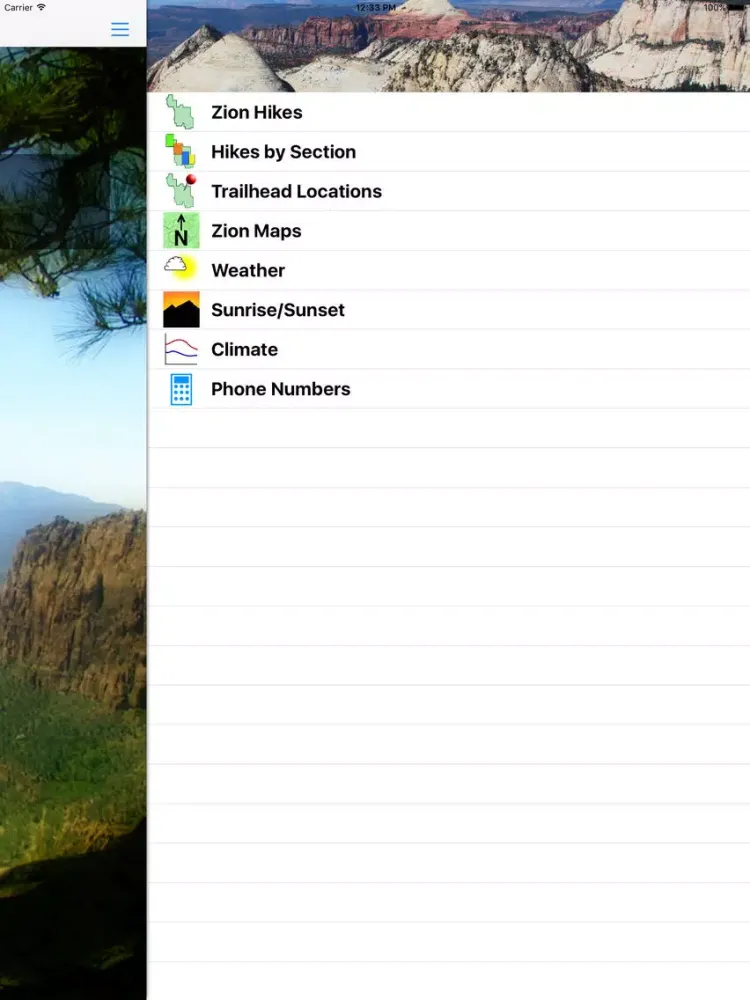Image resolution: width=750 pixels, height=1000 pixels.
Task: Select the Climate entry
Action: [x=448, y=349]
